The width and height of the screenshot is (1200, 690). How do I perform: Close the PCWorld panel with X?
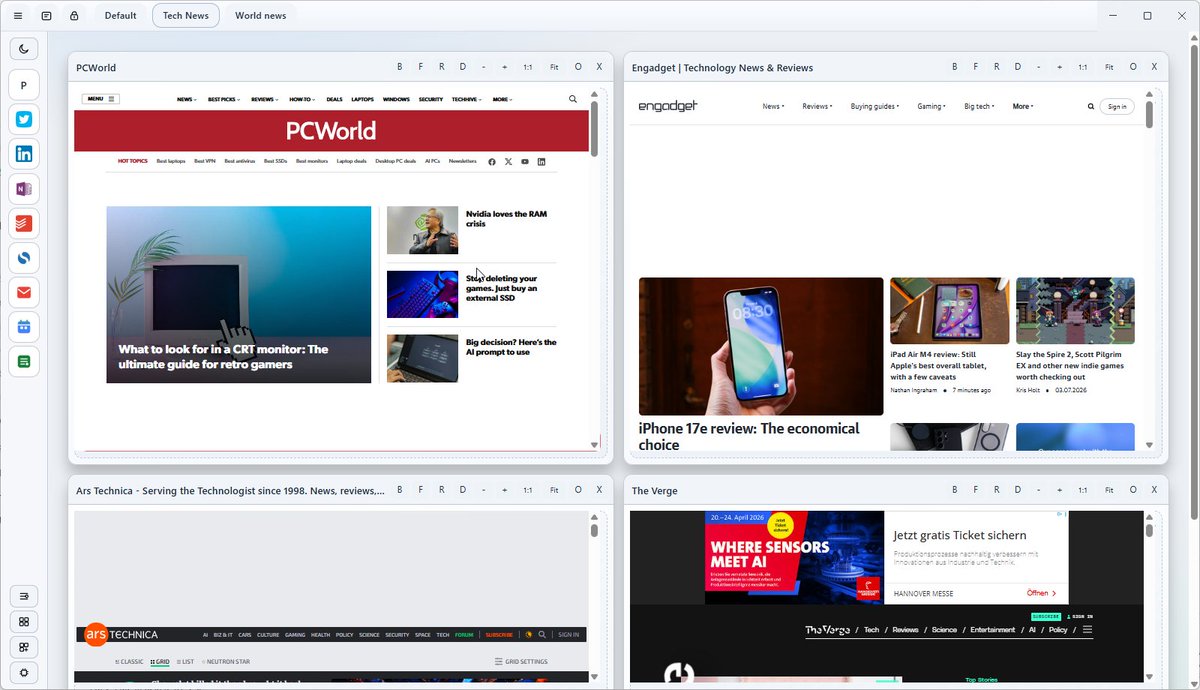pyautogui.click(x=599, y=67)
